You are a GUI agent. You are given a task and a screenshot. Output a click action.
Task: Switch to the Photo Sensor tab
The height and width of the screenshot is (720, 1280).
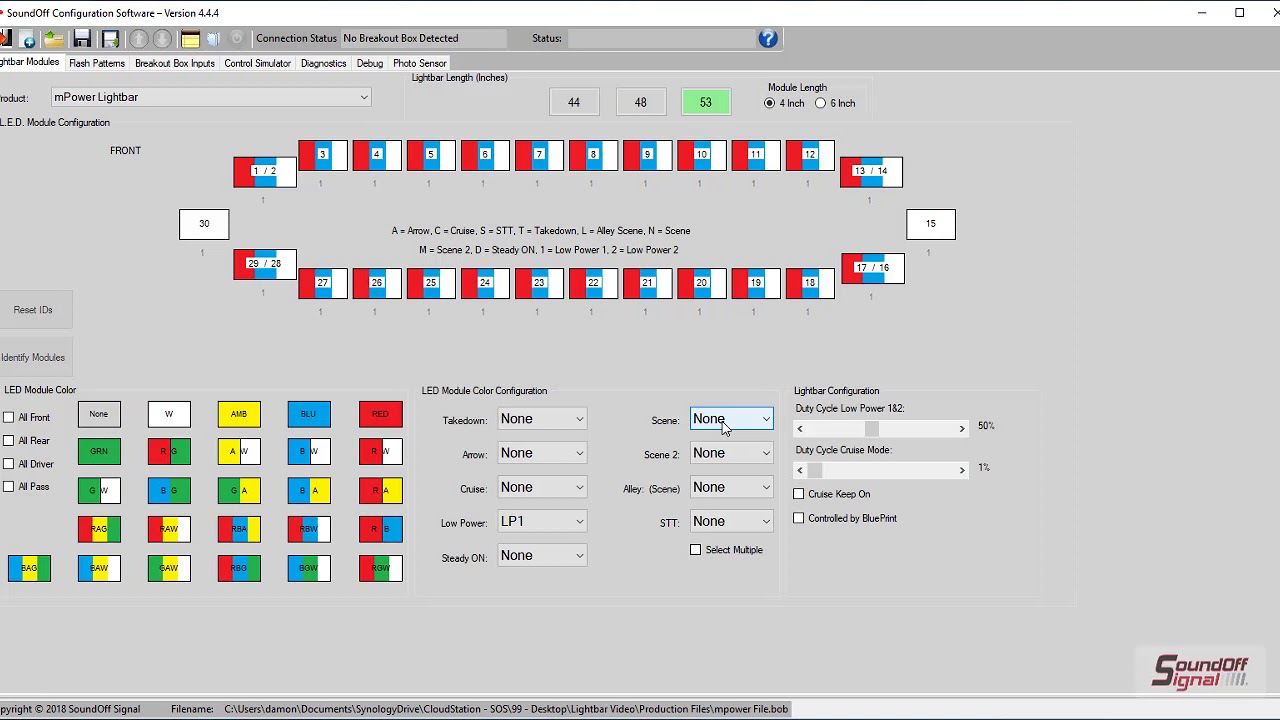pyautogui.click(x=419, y=63)
